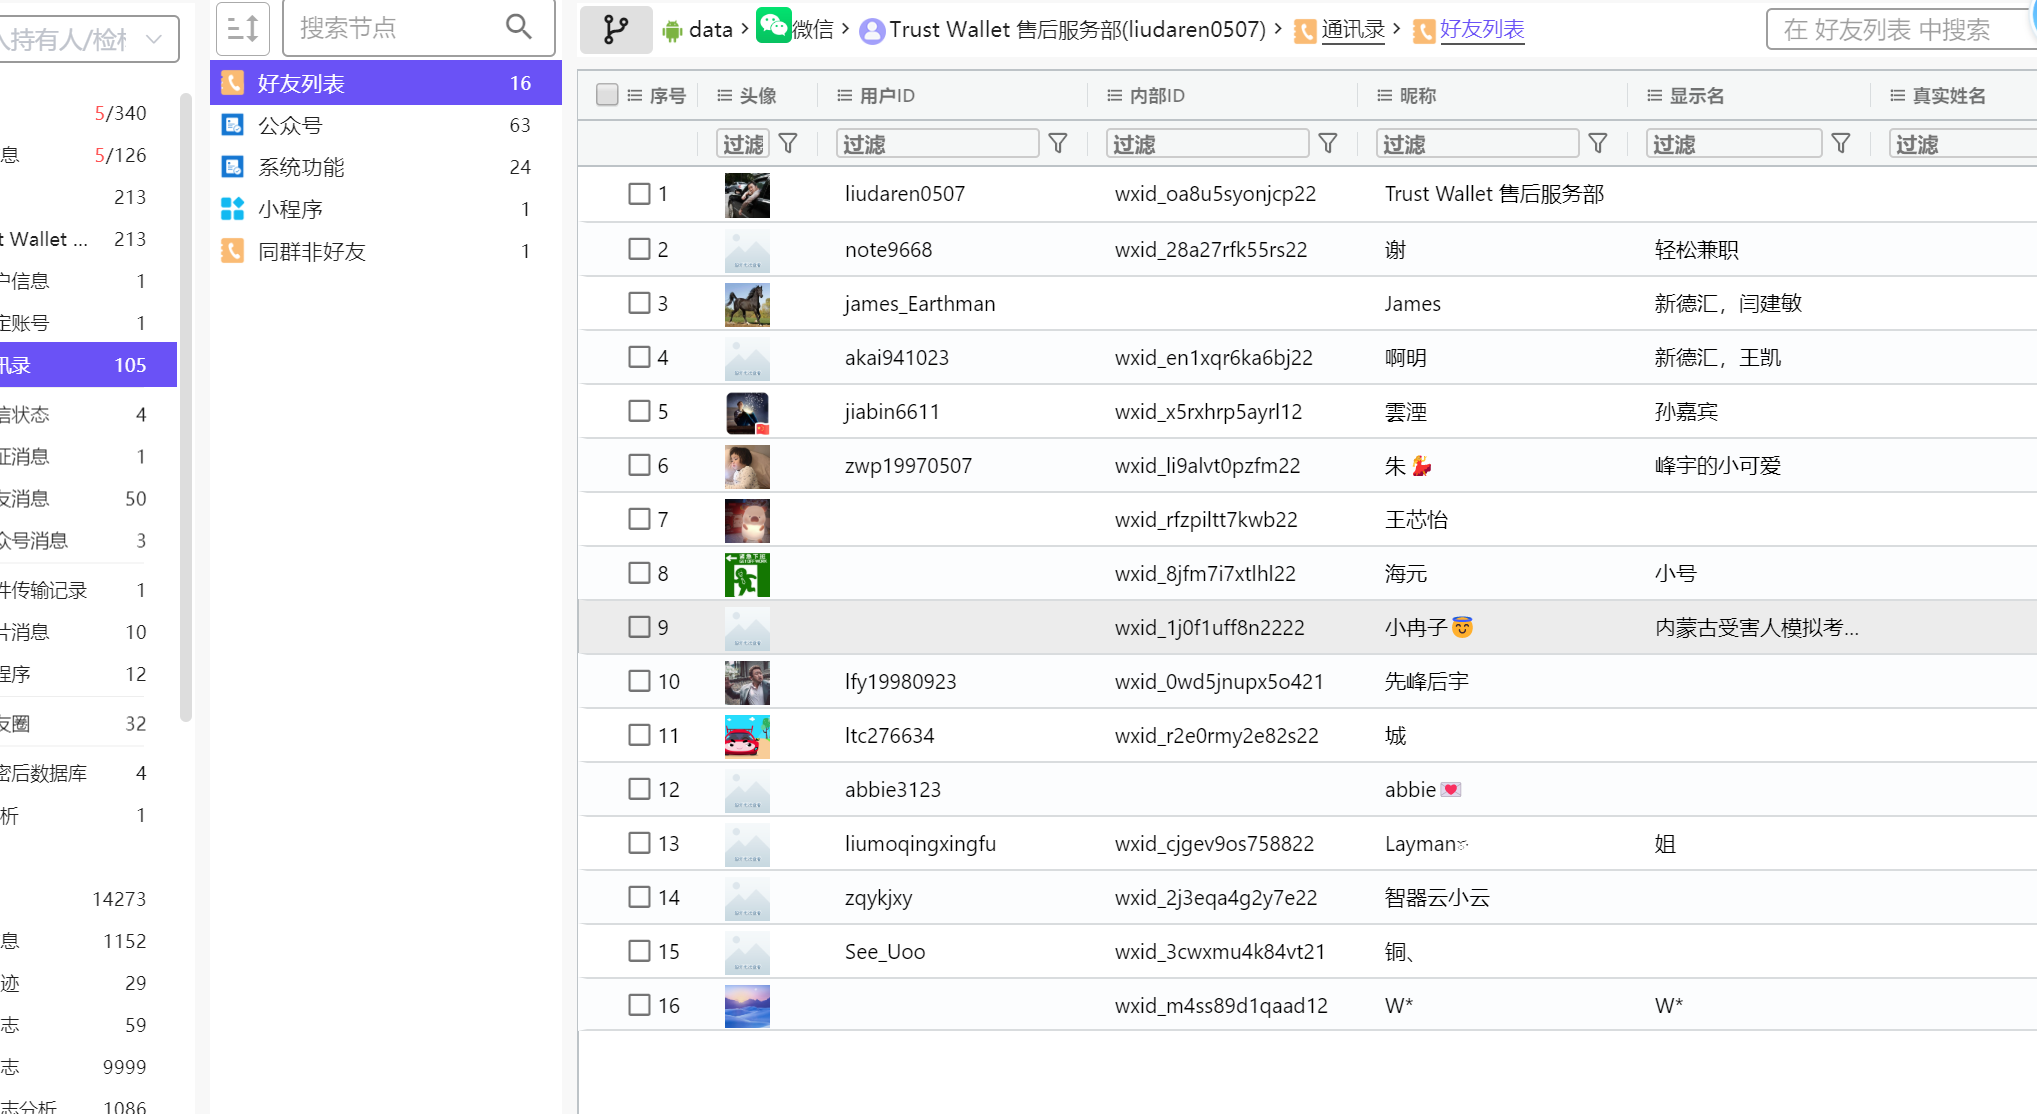The image size is (2037, 1114).
Task: Open the 用户ID column header menu
Action: coord(844,96)
